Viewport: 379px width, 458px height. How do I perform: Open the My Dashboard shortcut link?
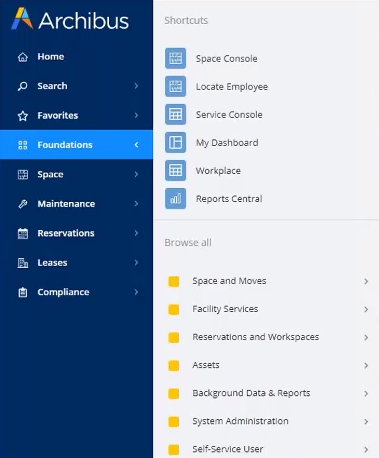point(227,143)
